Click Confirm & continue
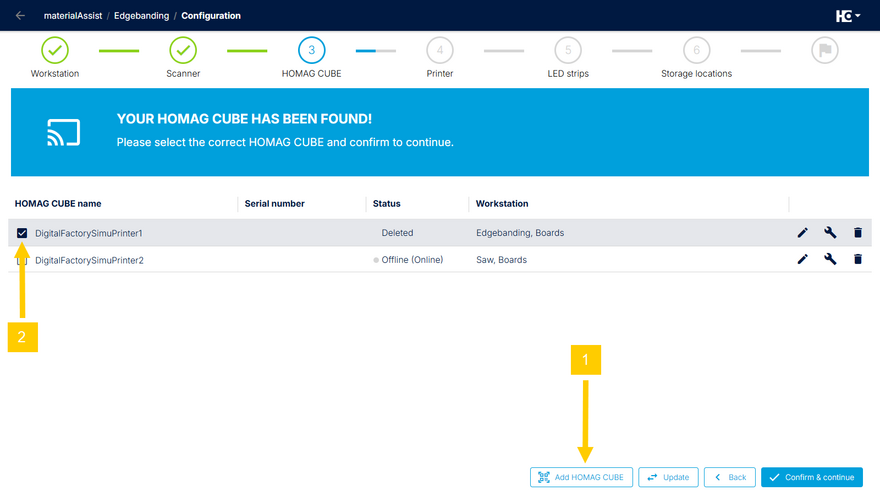 (812, 477)
